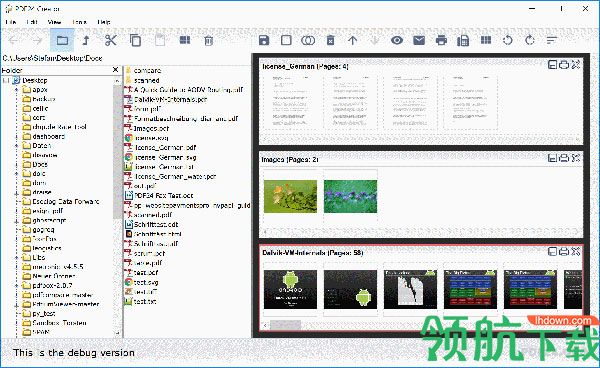The height and width of the screenshot is (368, 600).
Task: Save the document with floppy disk icon
Action: coord(264,40)
